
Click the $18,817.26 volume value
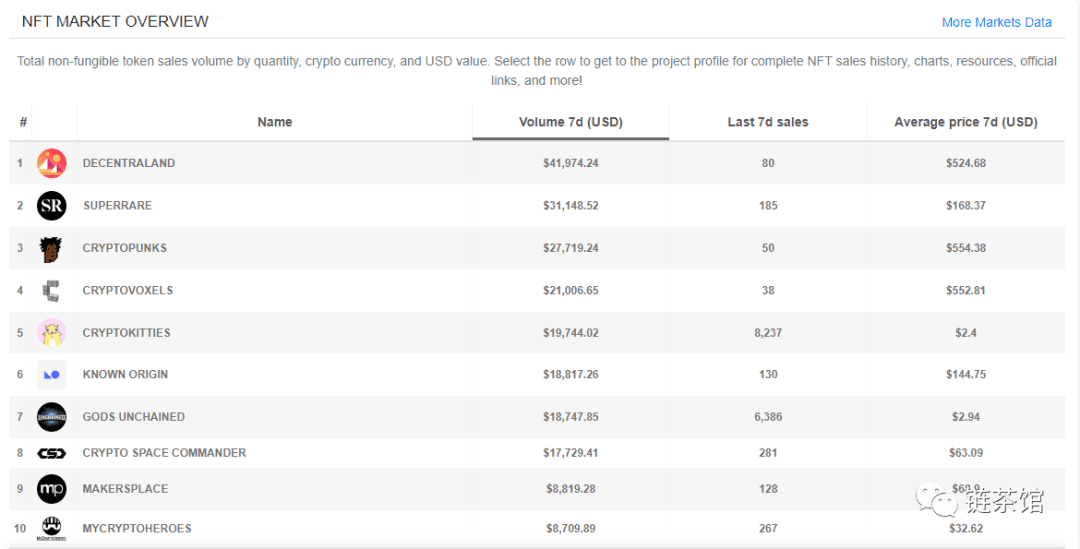[x=570, y=375]
